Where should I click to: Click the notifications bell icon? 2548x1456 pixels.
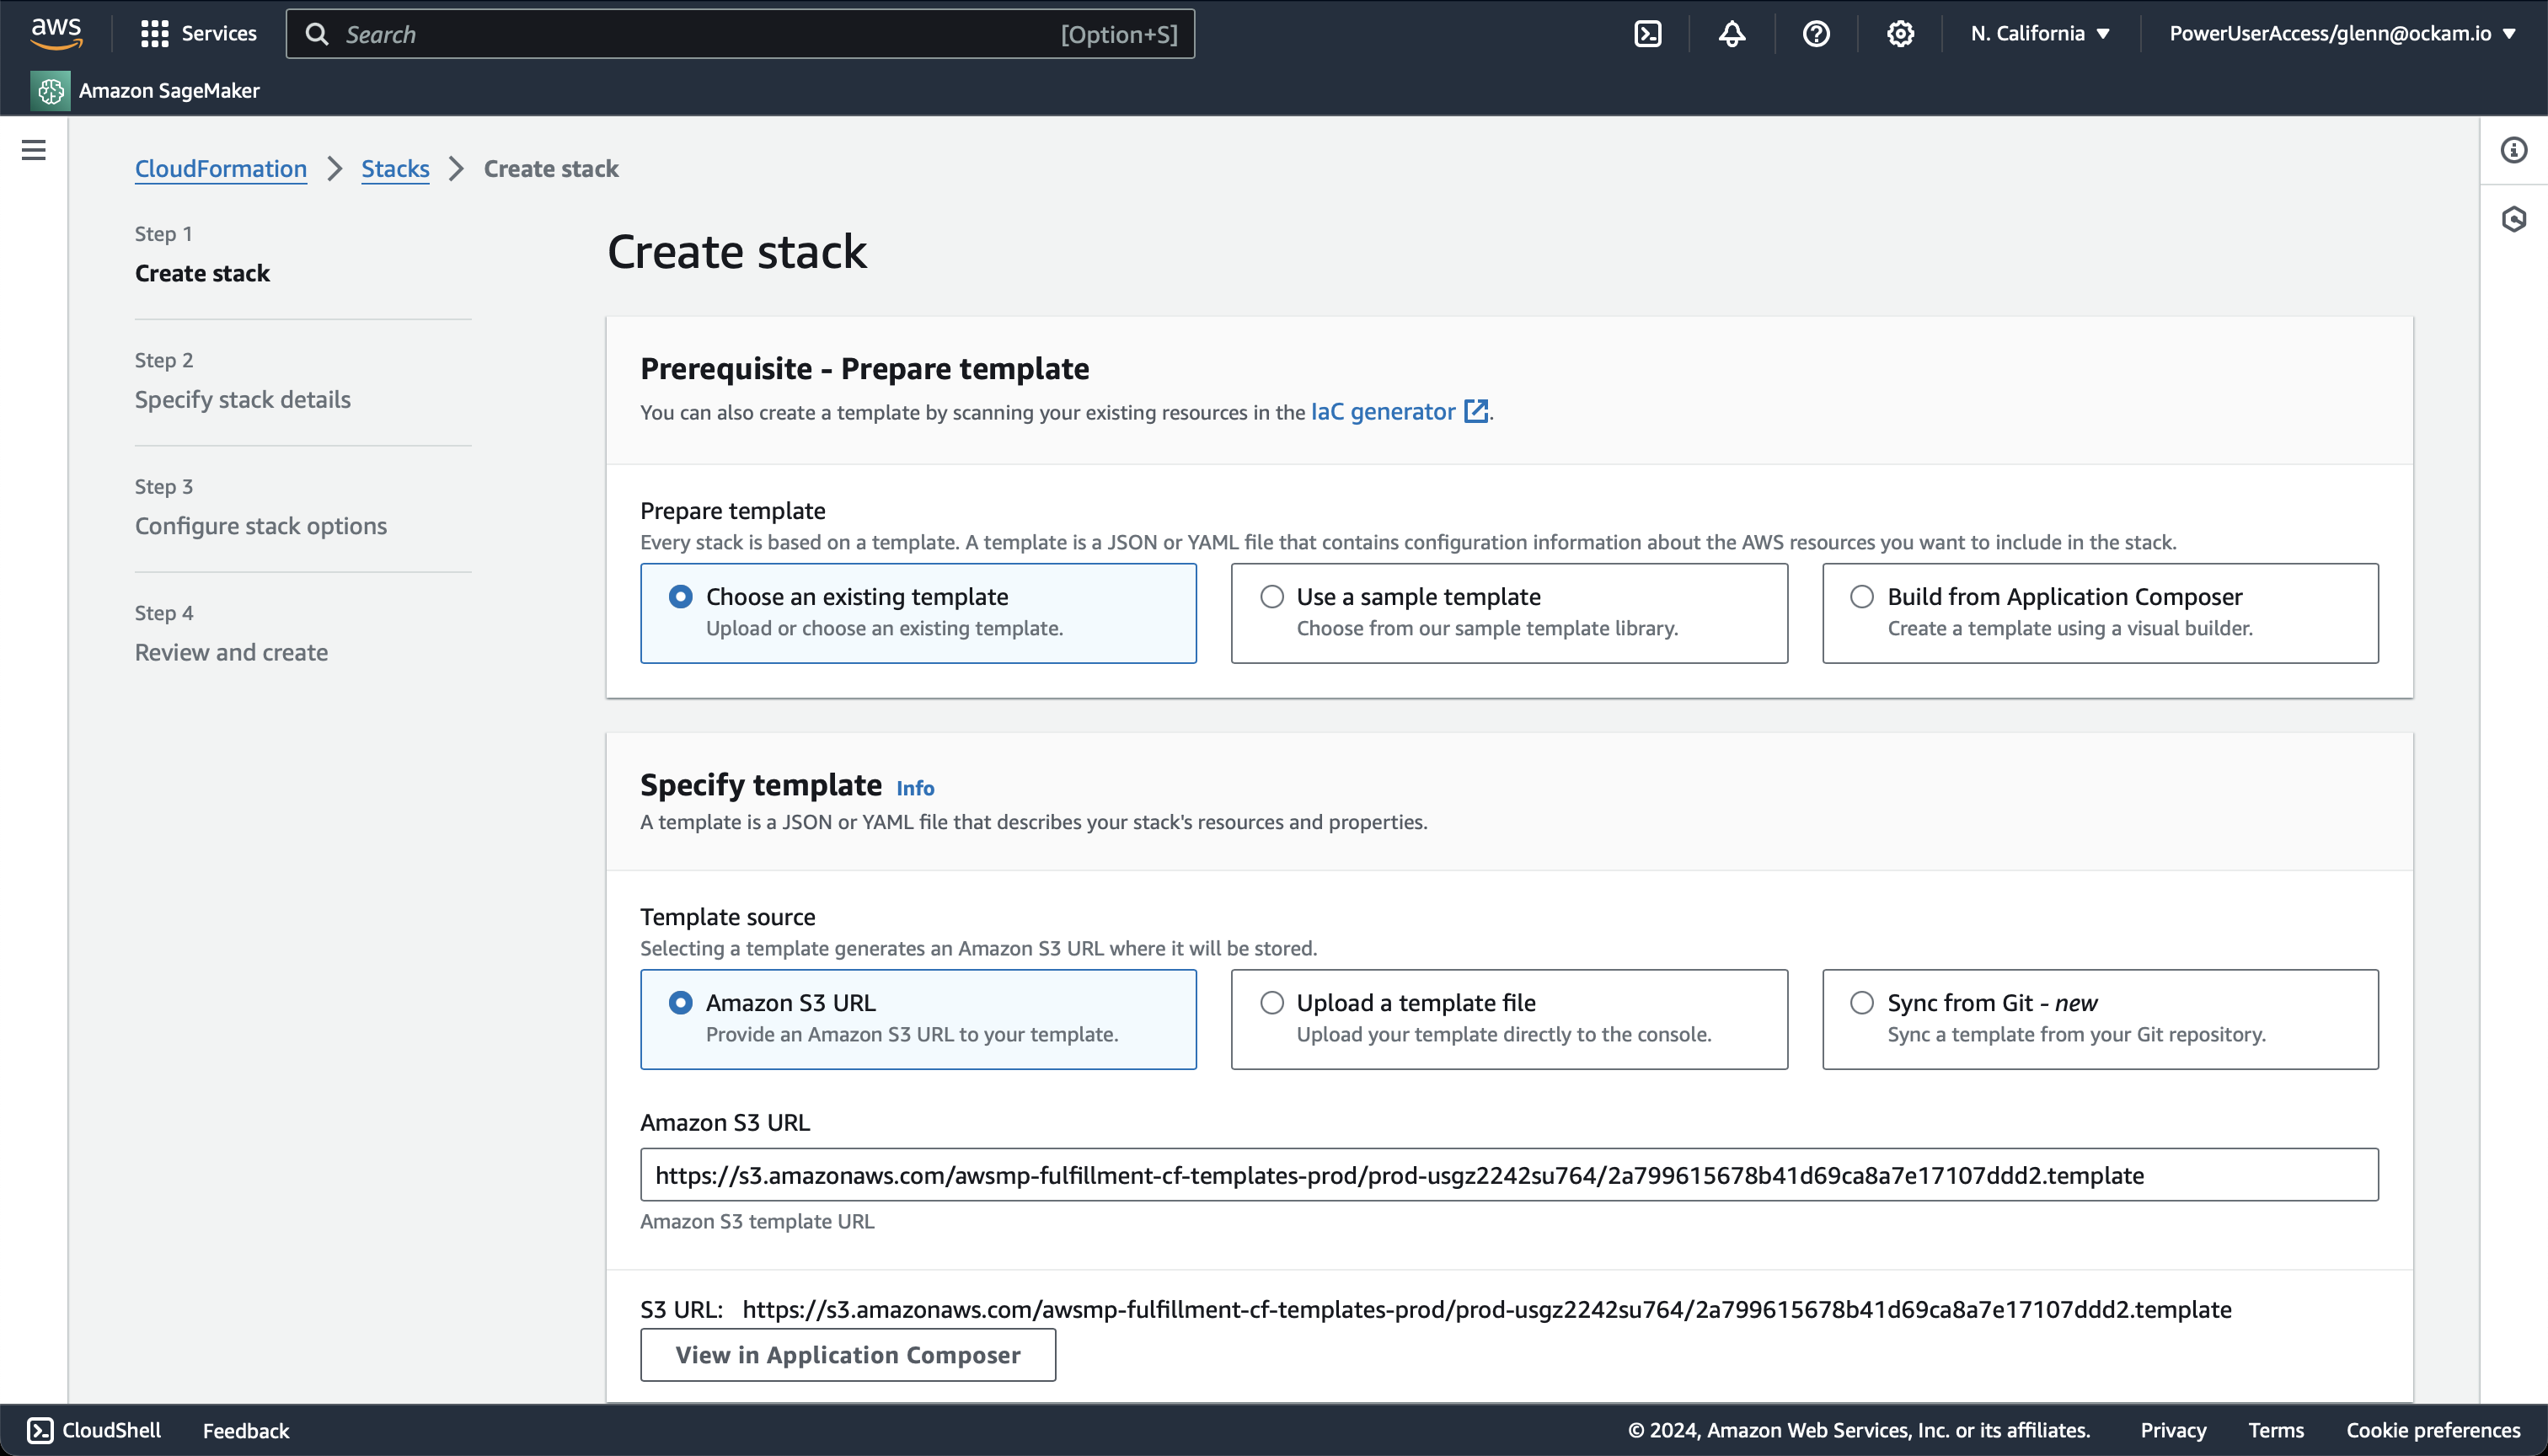coord(1729,33)
